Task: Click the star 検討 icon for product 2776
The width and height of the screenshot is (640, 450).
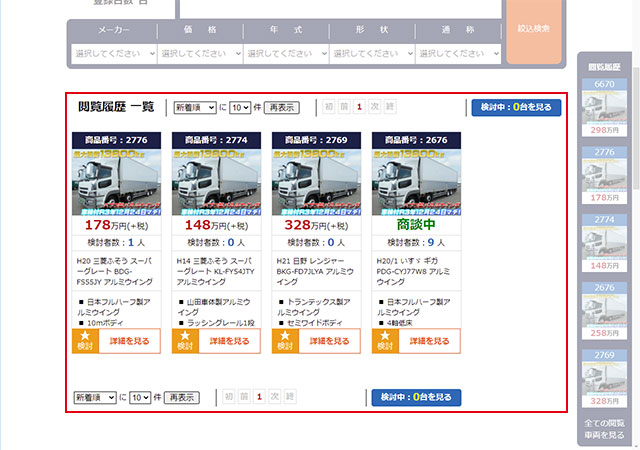Action: pos(85,341)
